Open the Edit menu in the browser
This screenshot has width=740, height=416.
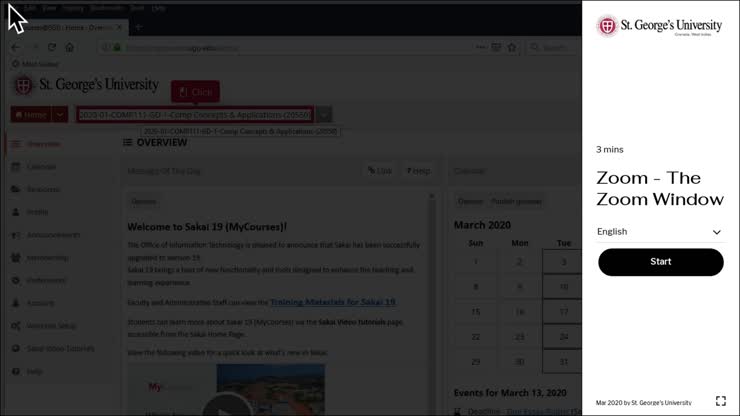point(29,8)
